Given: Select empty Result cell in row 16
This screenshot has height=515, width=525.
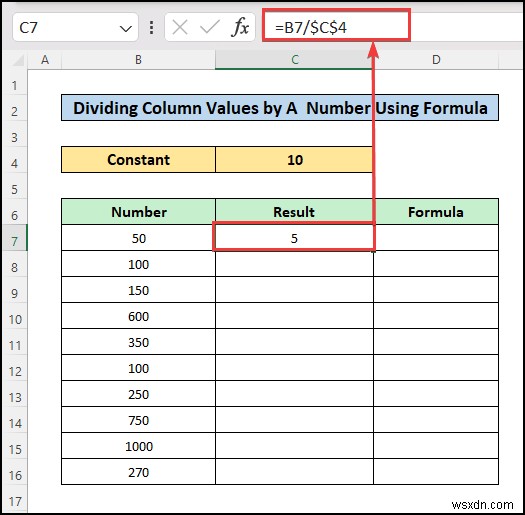Looking at the screenshot, I should coord(294,472).
